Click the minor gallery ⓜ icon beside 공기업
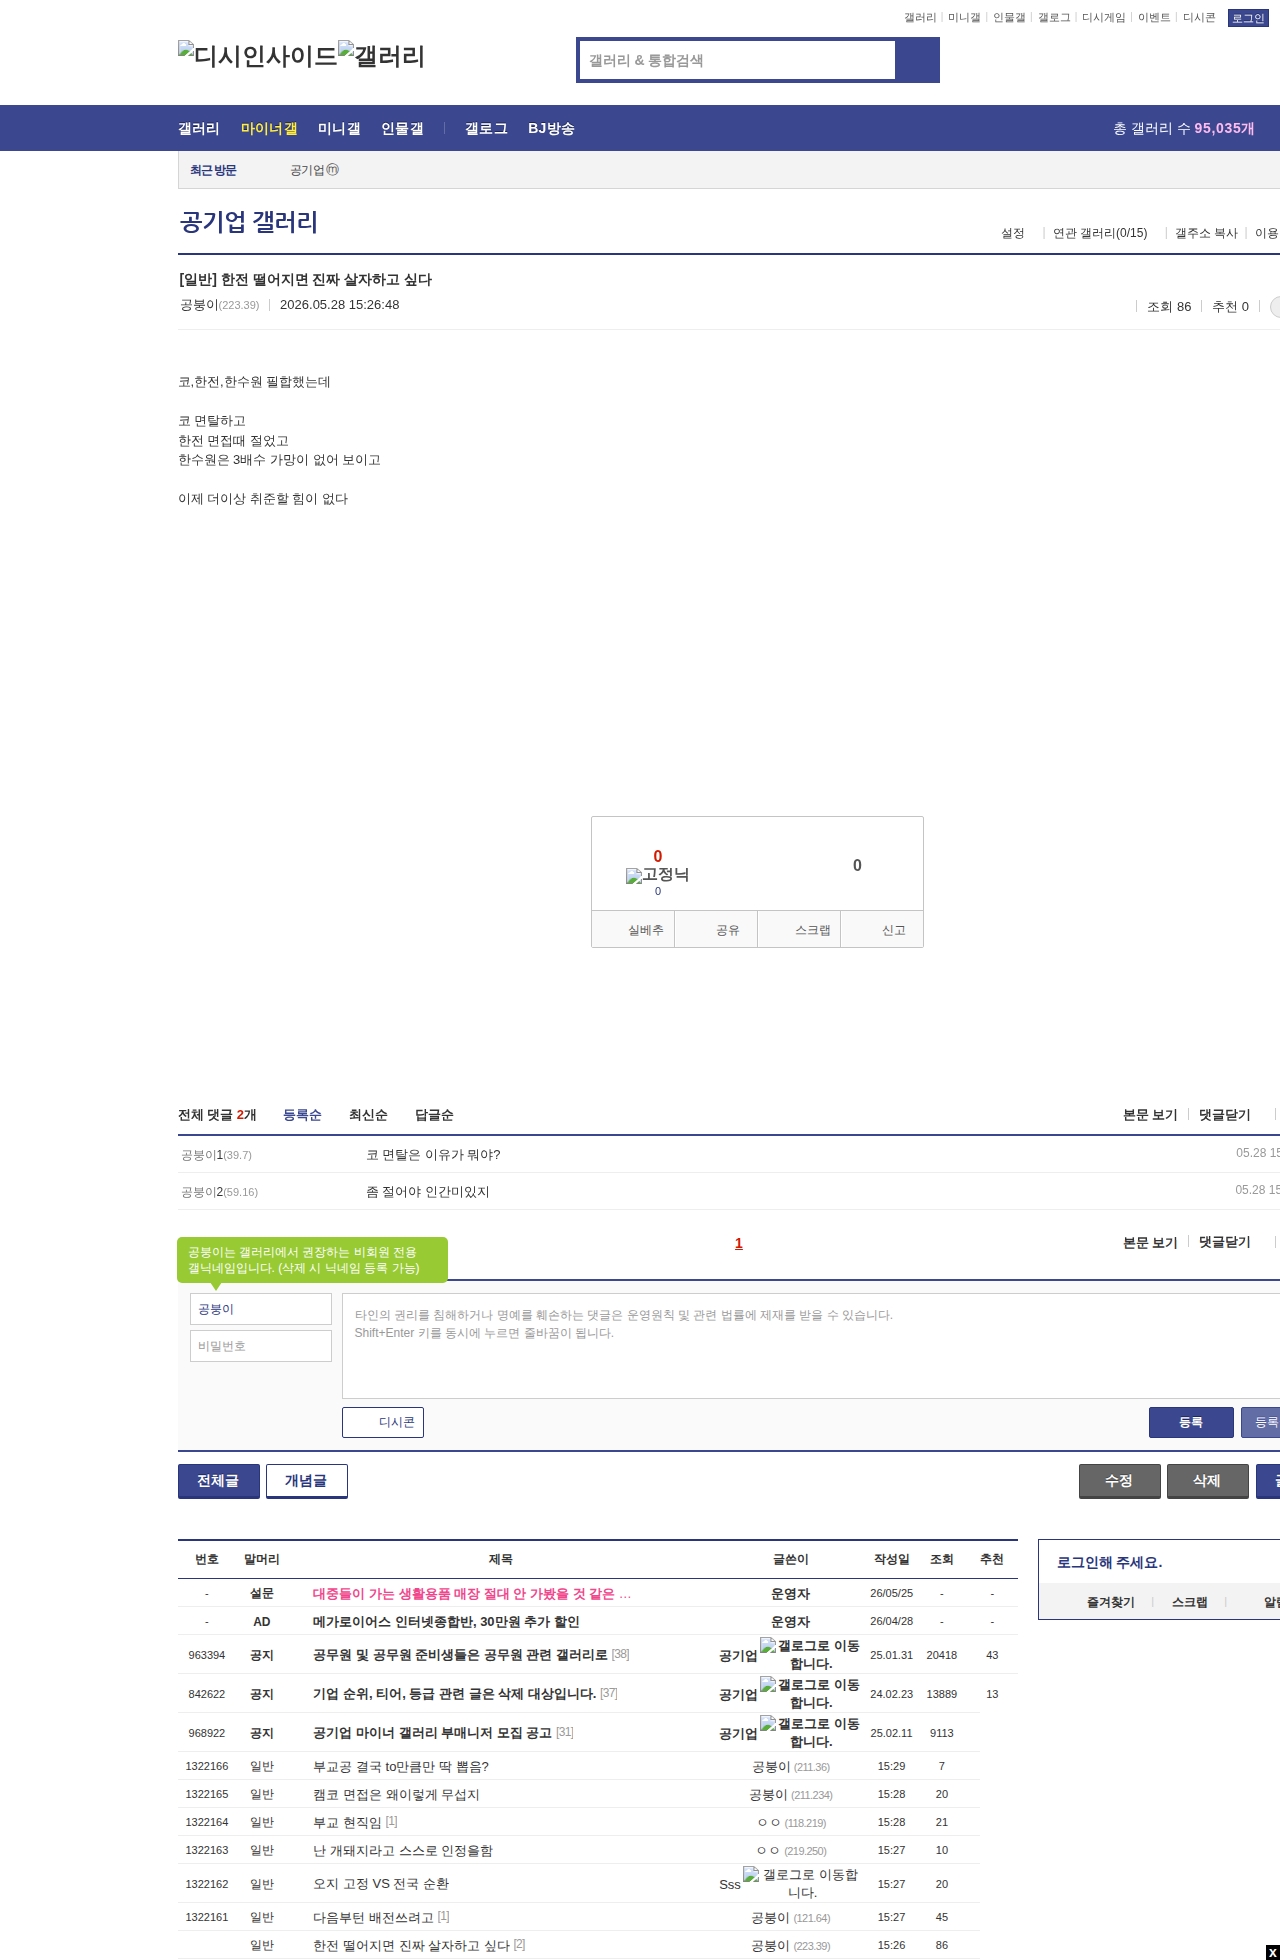The height and width of the screenshot is (1960, 1280). point(333,170)
